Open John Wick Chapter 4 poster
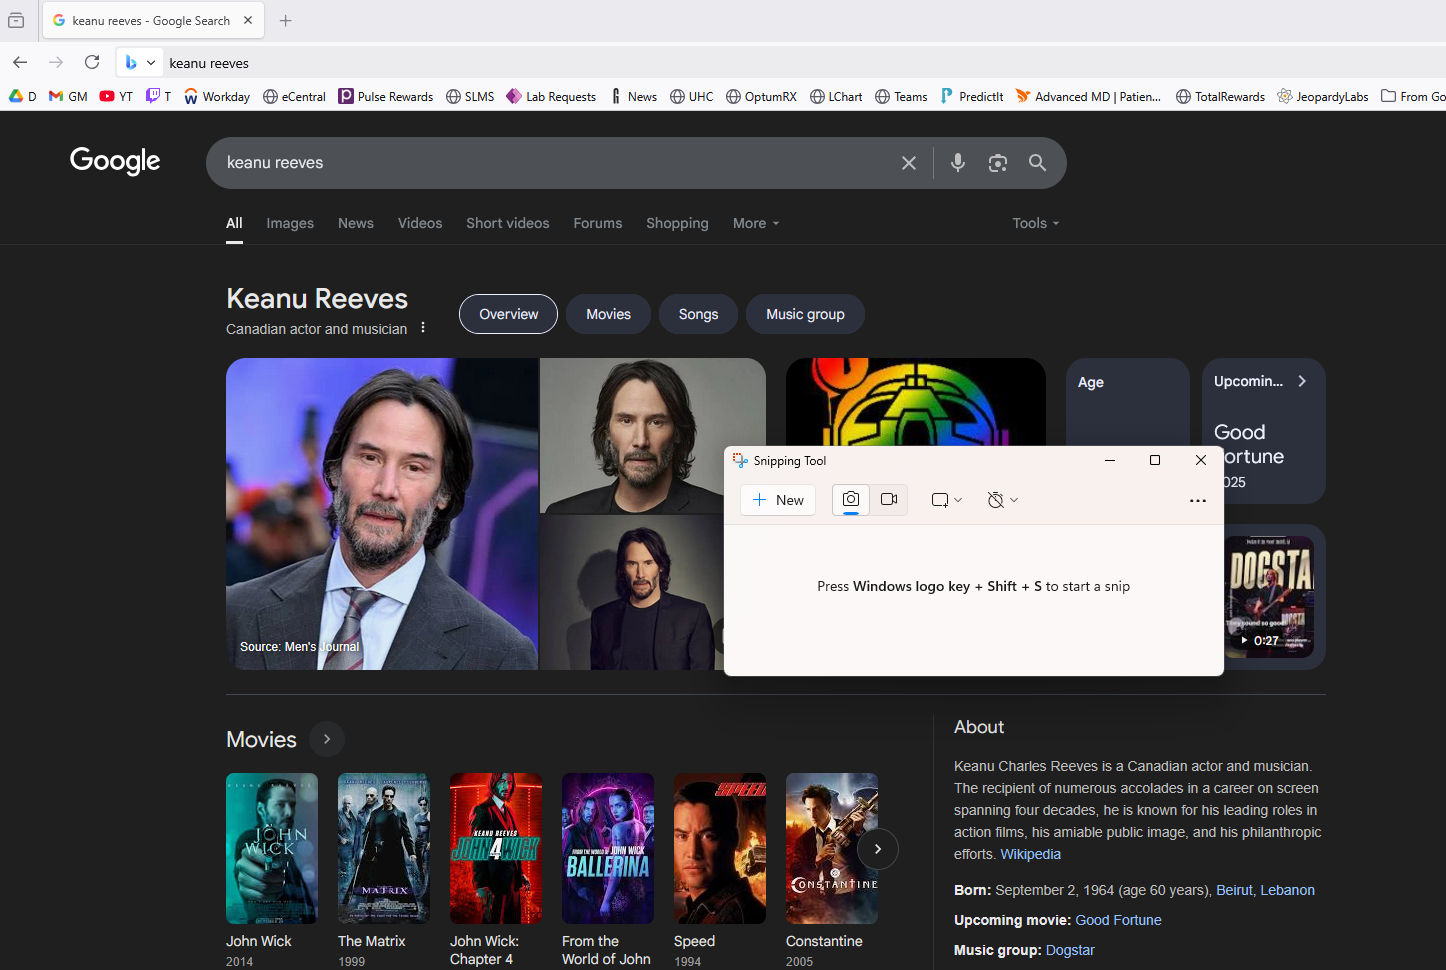This screenshot has width=1446, height=970. click(x=496, y=848)
